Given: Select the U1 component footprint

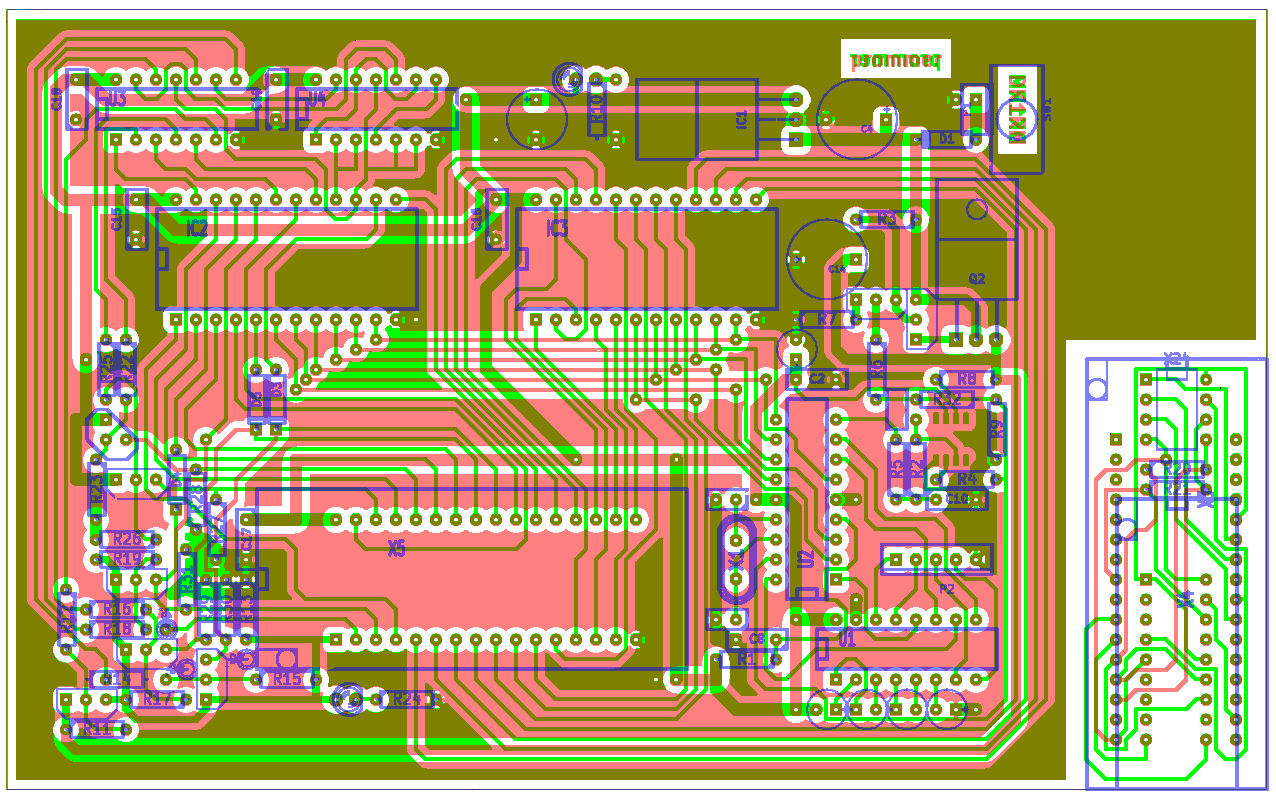Looking at the screenshot, I should tap(906, 648).
